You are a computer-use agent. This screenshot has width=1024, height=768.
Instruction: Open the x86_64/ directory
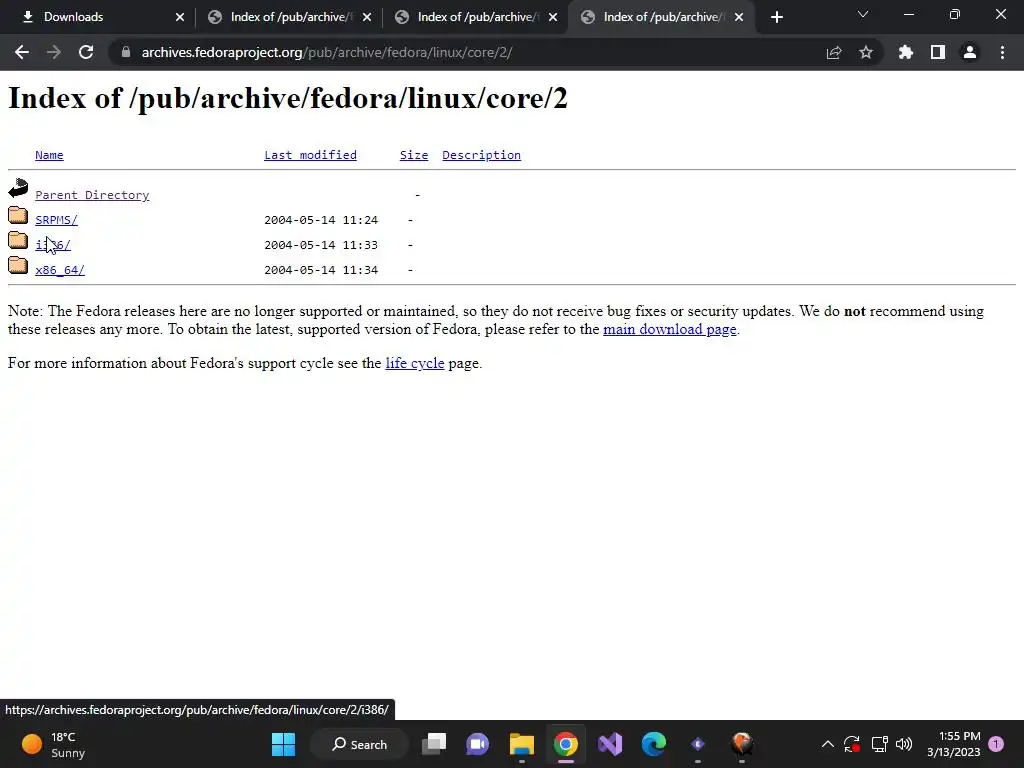point(60,270)
